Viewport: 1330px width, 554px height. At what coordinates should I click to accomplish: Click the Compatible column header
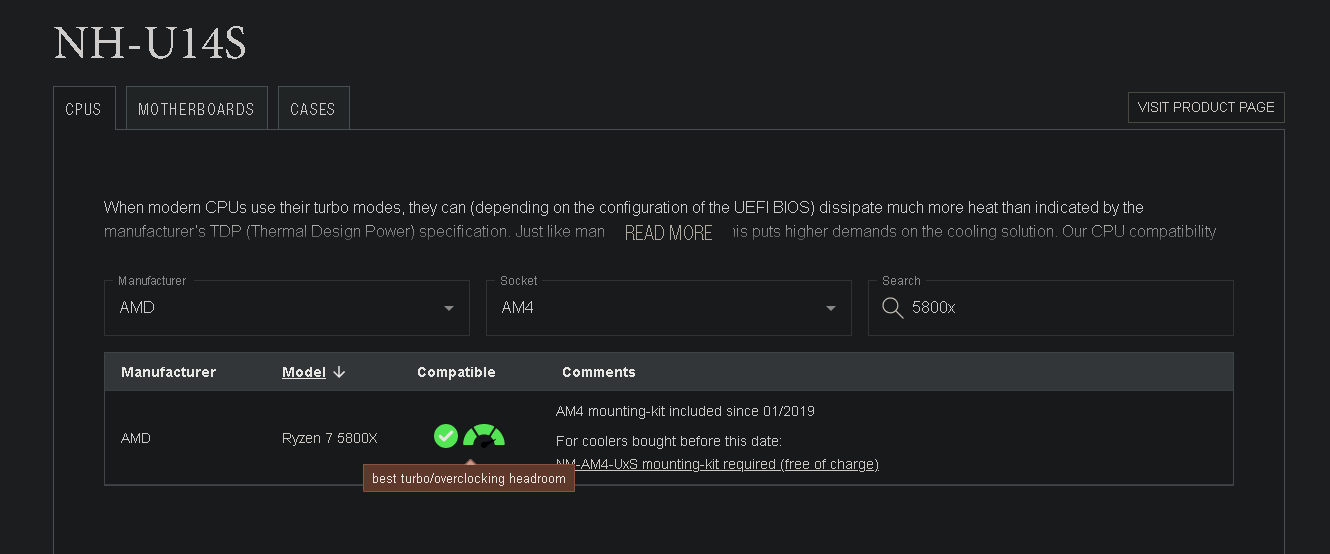click(456, 372)
